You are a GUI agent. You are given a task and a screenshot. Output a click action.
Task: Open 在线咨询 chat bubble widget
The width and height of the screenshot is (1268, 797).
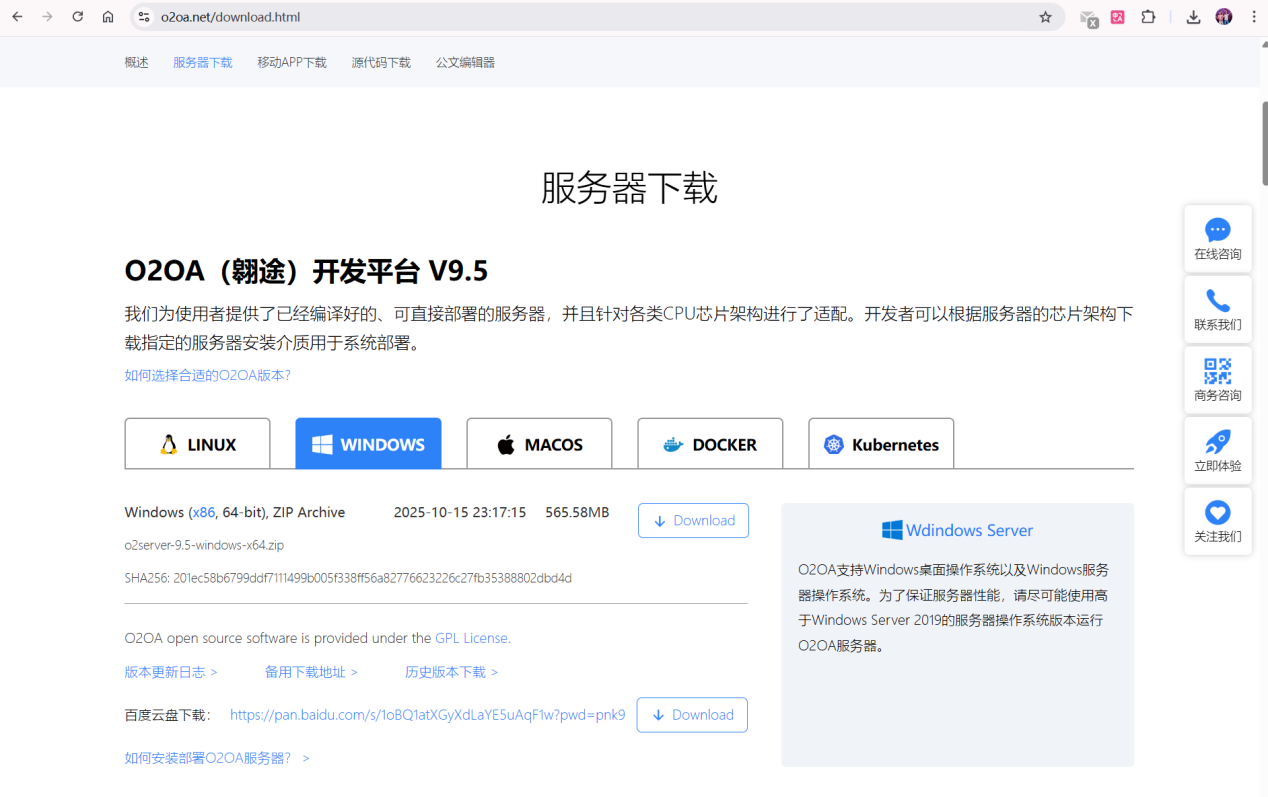[x=1217, y=239]
